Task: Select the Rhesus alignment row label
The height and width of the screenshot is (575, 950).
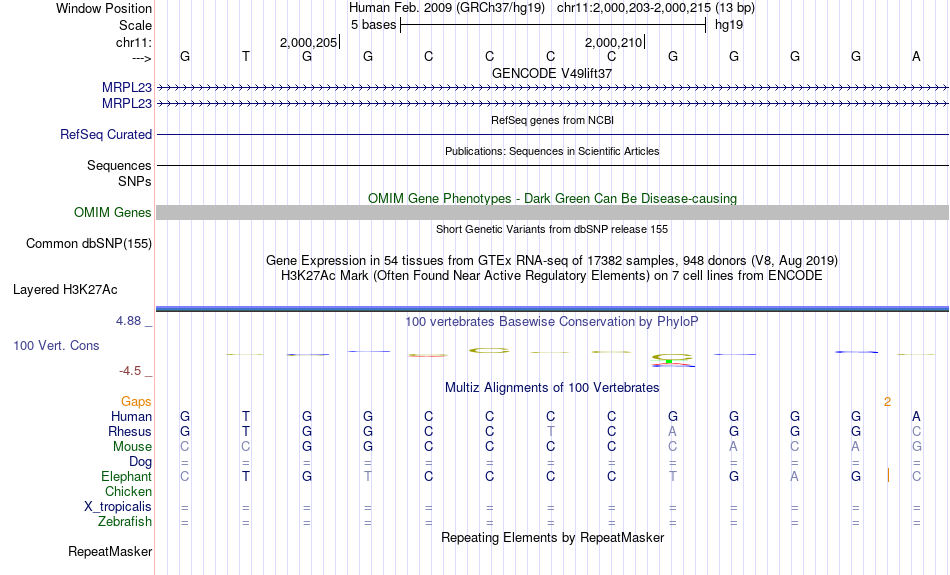Action: (130, 431)
